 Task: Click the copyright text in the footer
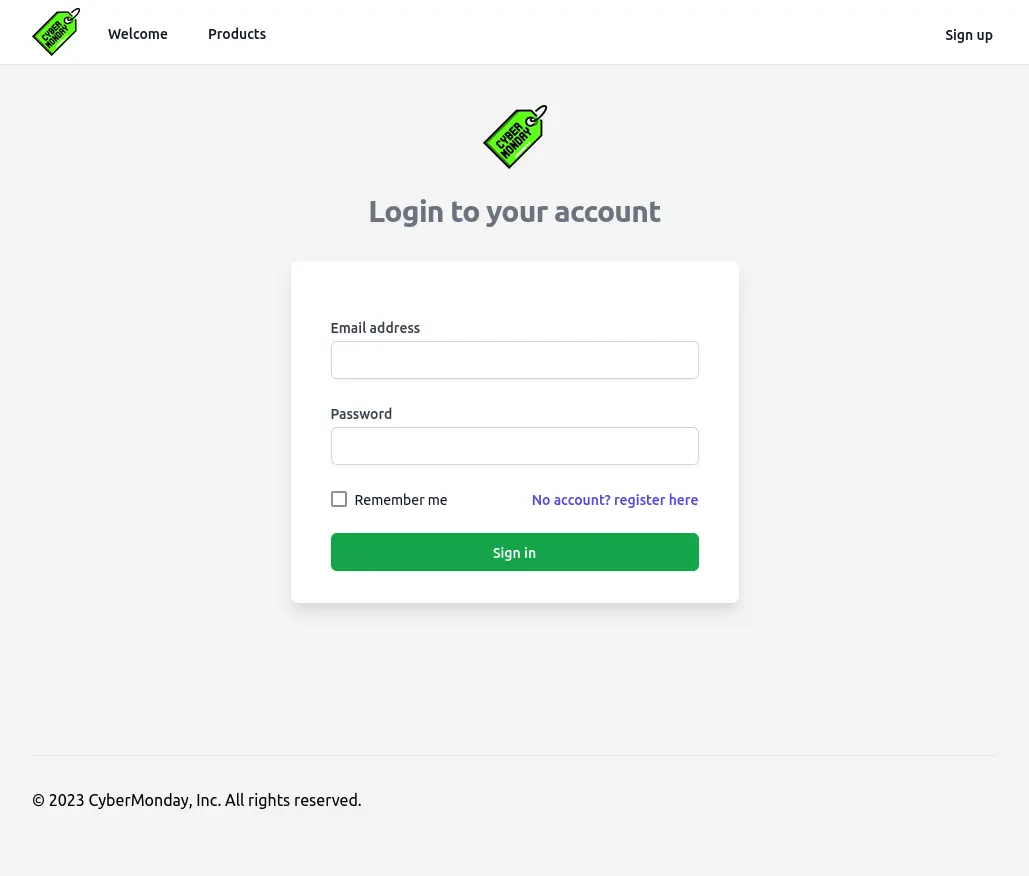(197, 800)
